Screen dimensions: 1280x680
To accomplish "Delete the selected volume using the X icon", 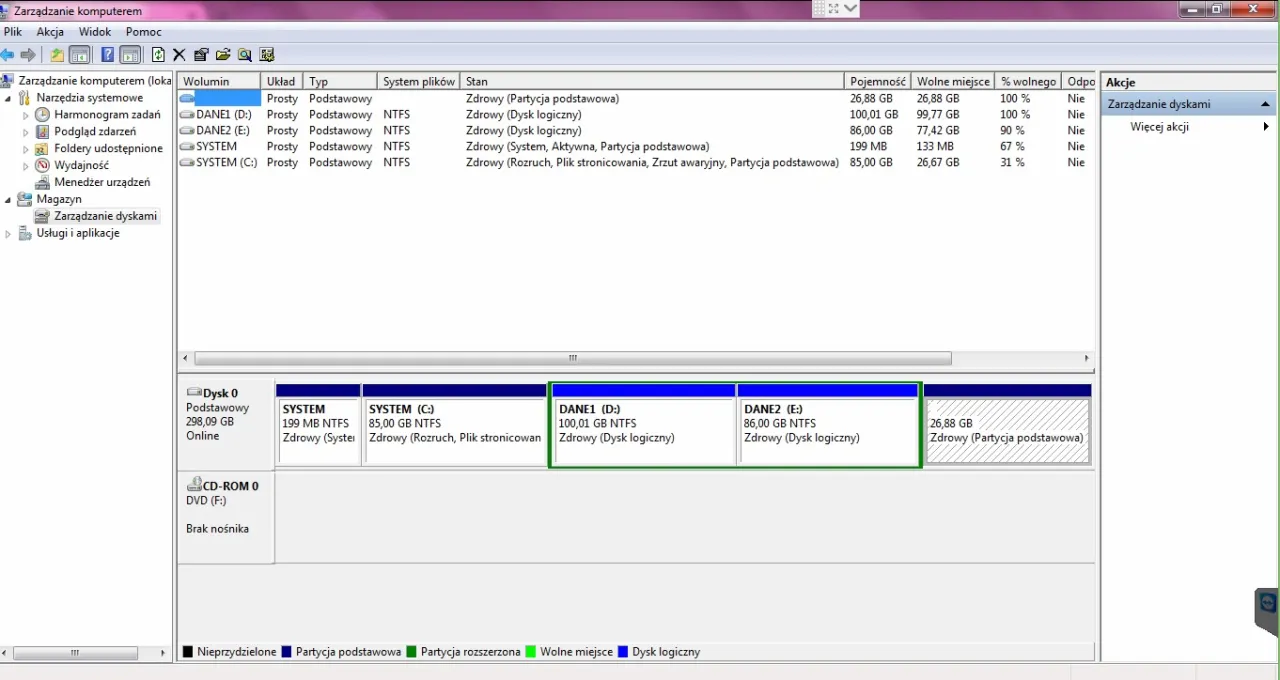I will click(179, 55).
